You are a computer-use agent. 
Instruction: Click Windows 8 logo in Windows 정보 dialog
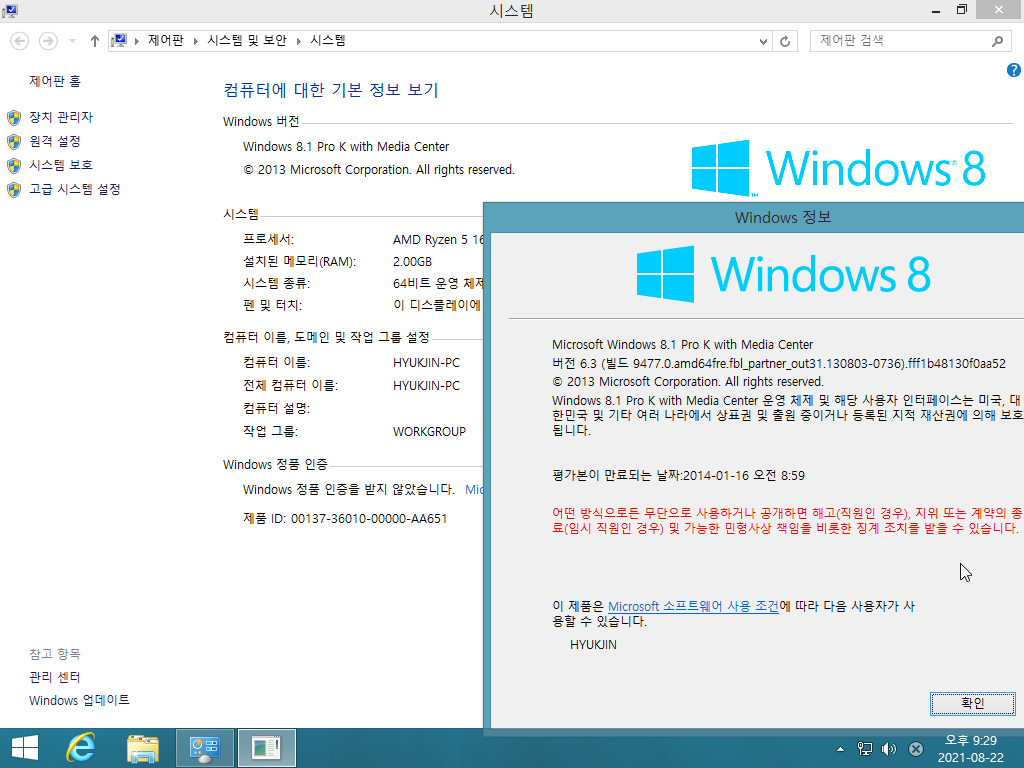click(x=784, y=274)
